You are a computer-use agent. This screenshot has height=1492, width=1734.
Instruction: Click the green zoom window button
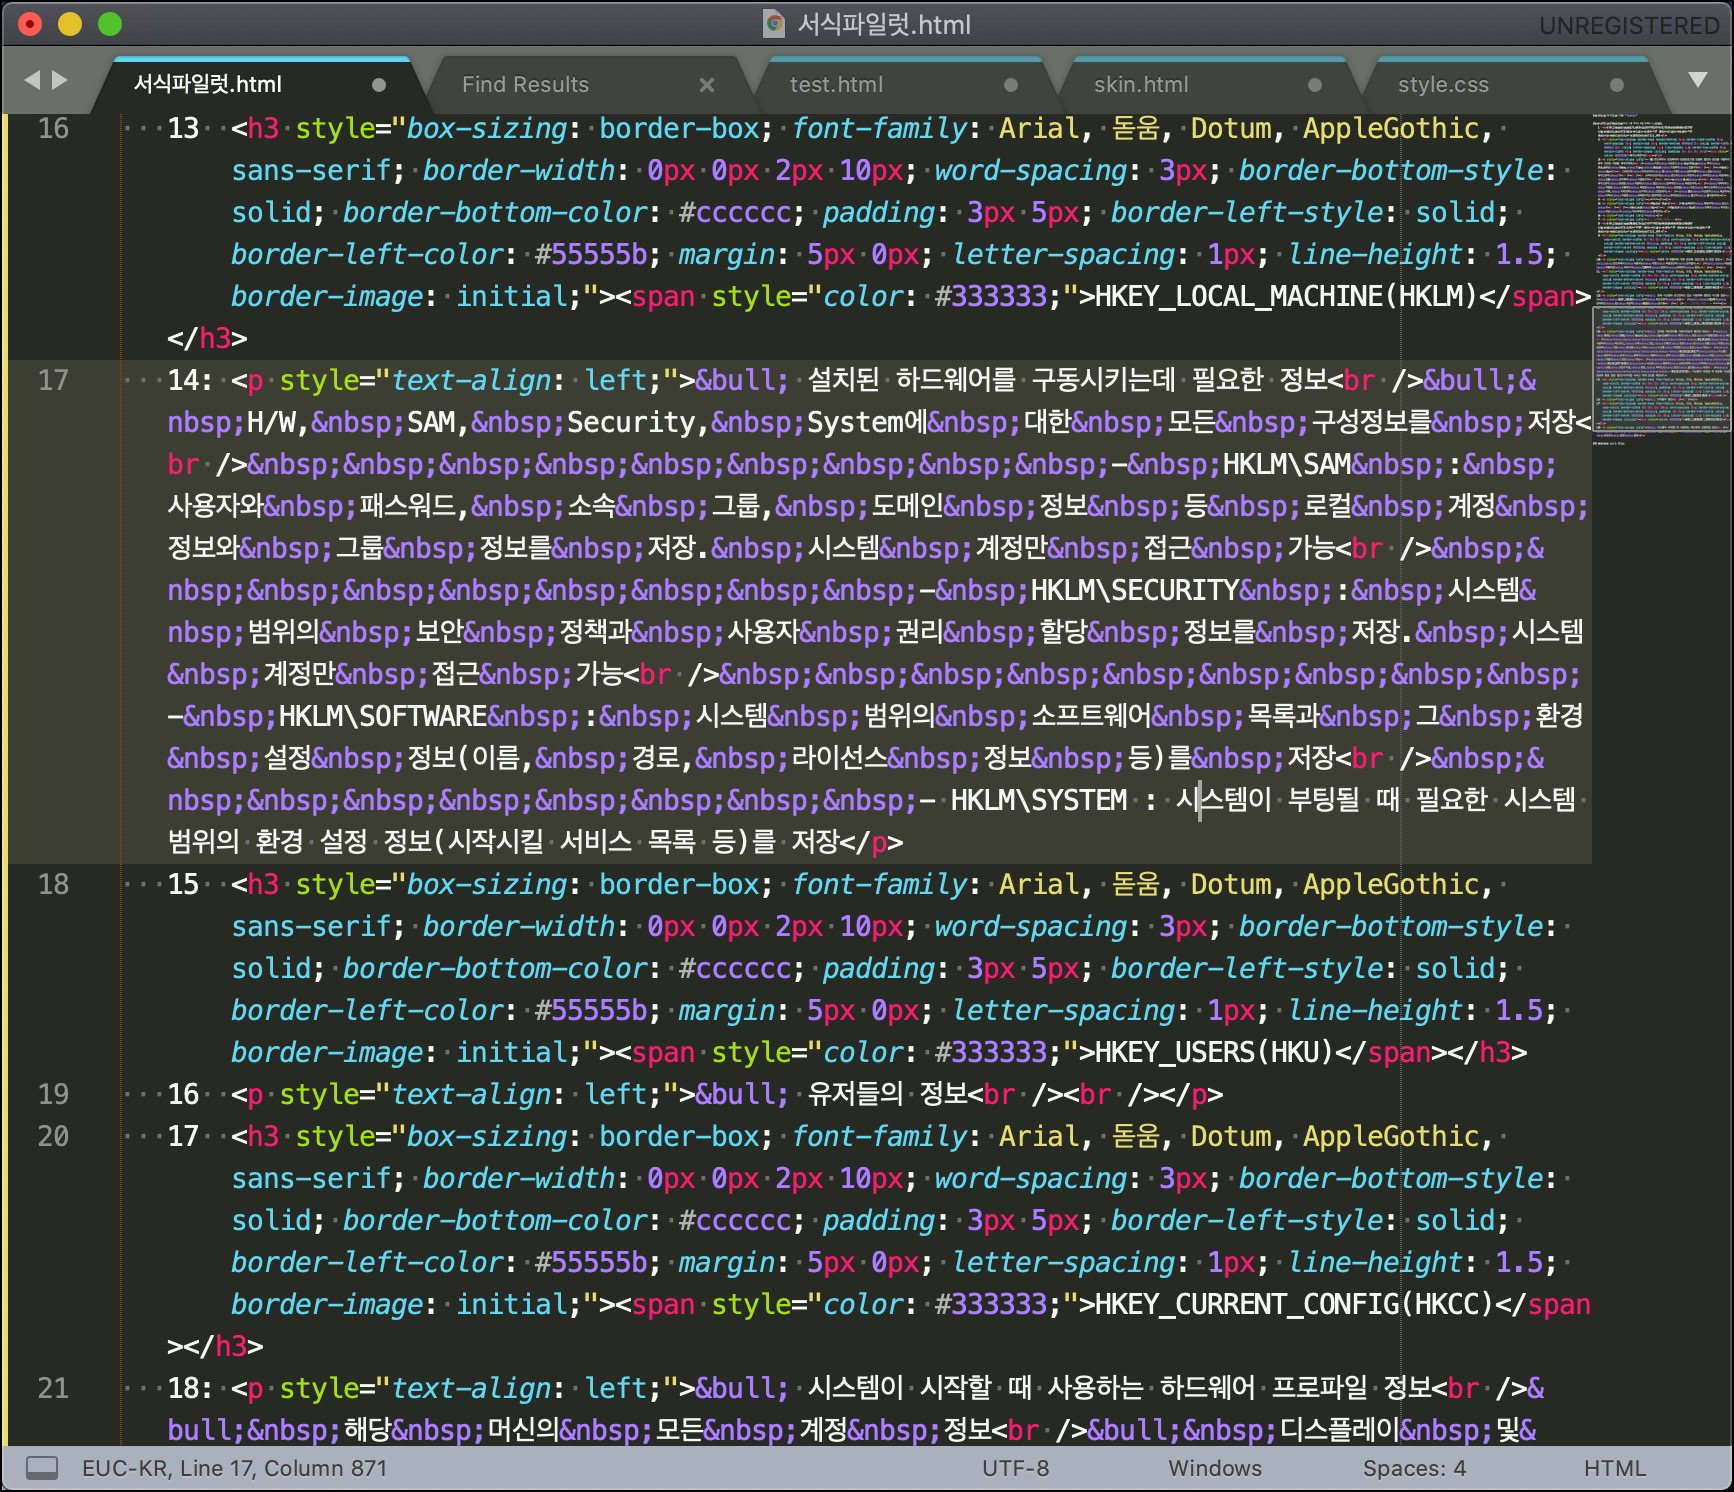pyautogui.click(x=109, y=24)
